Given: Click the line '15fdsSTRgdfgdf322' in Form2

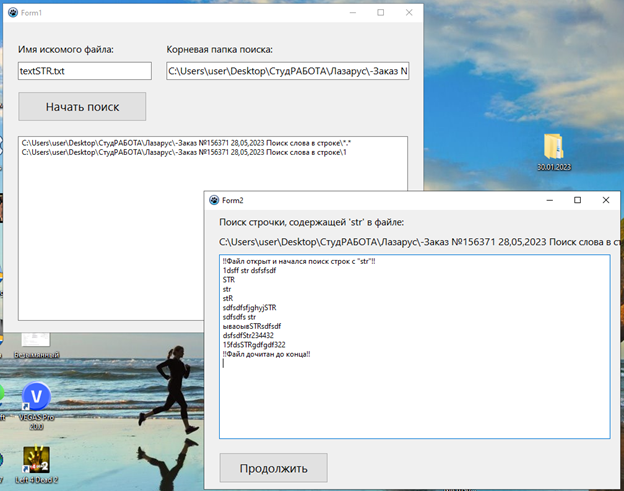Looking at the screenshot, I should (x=254, y=345).
